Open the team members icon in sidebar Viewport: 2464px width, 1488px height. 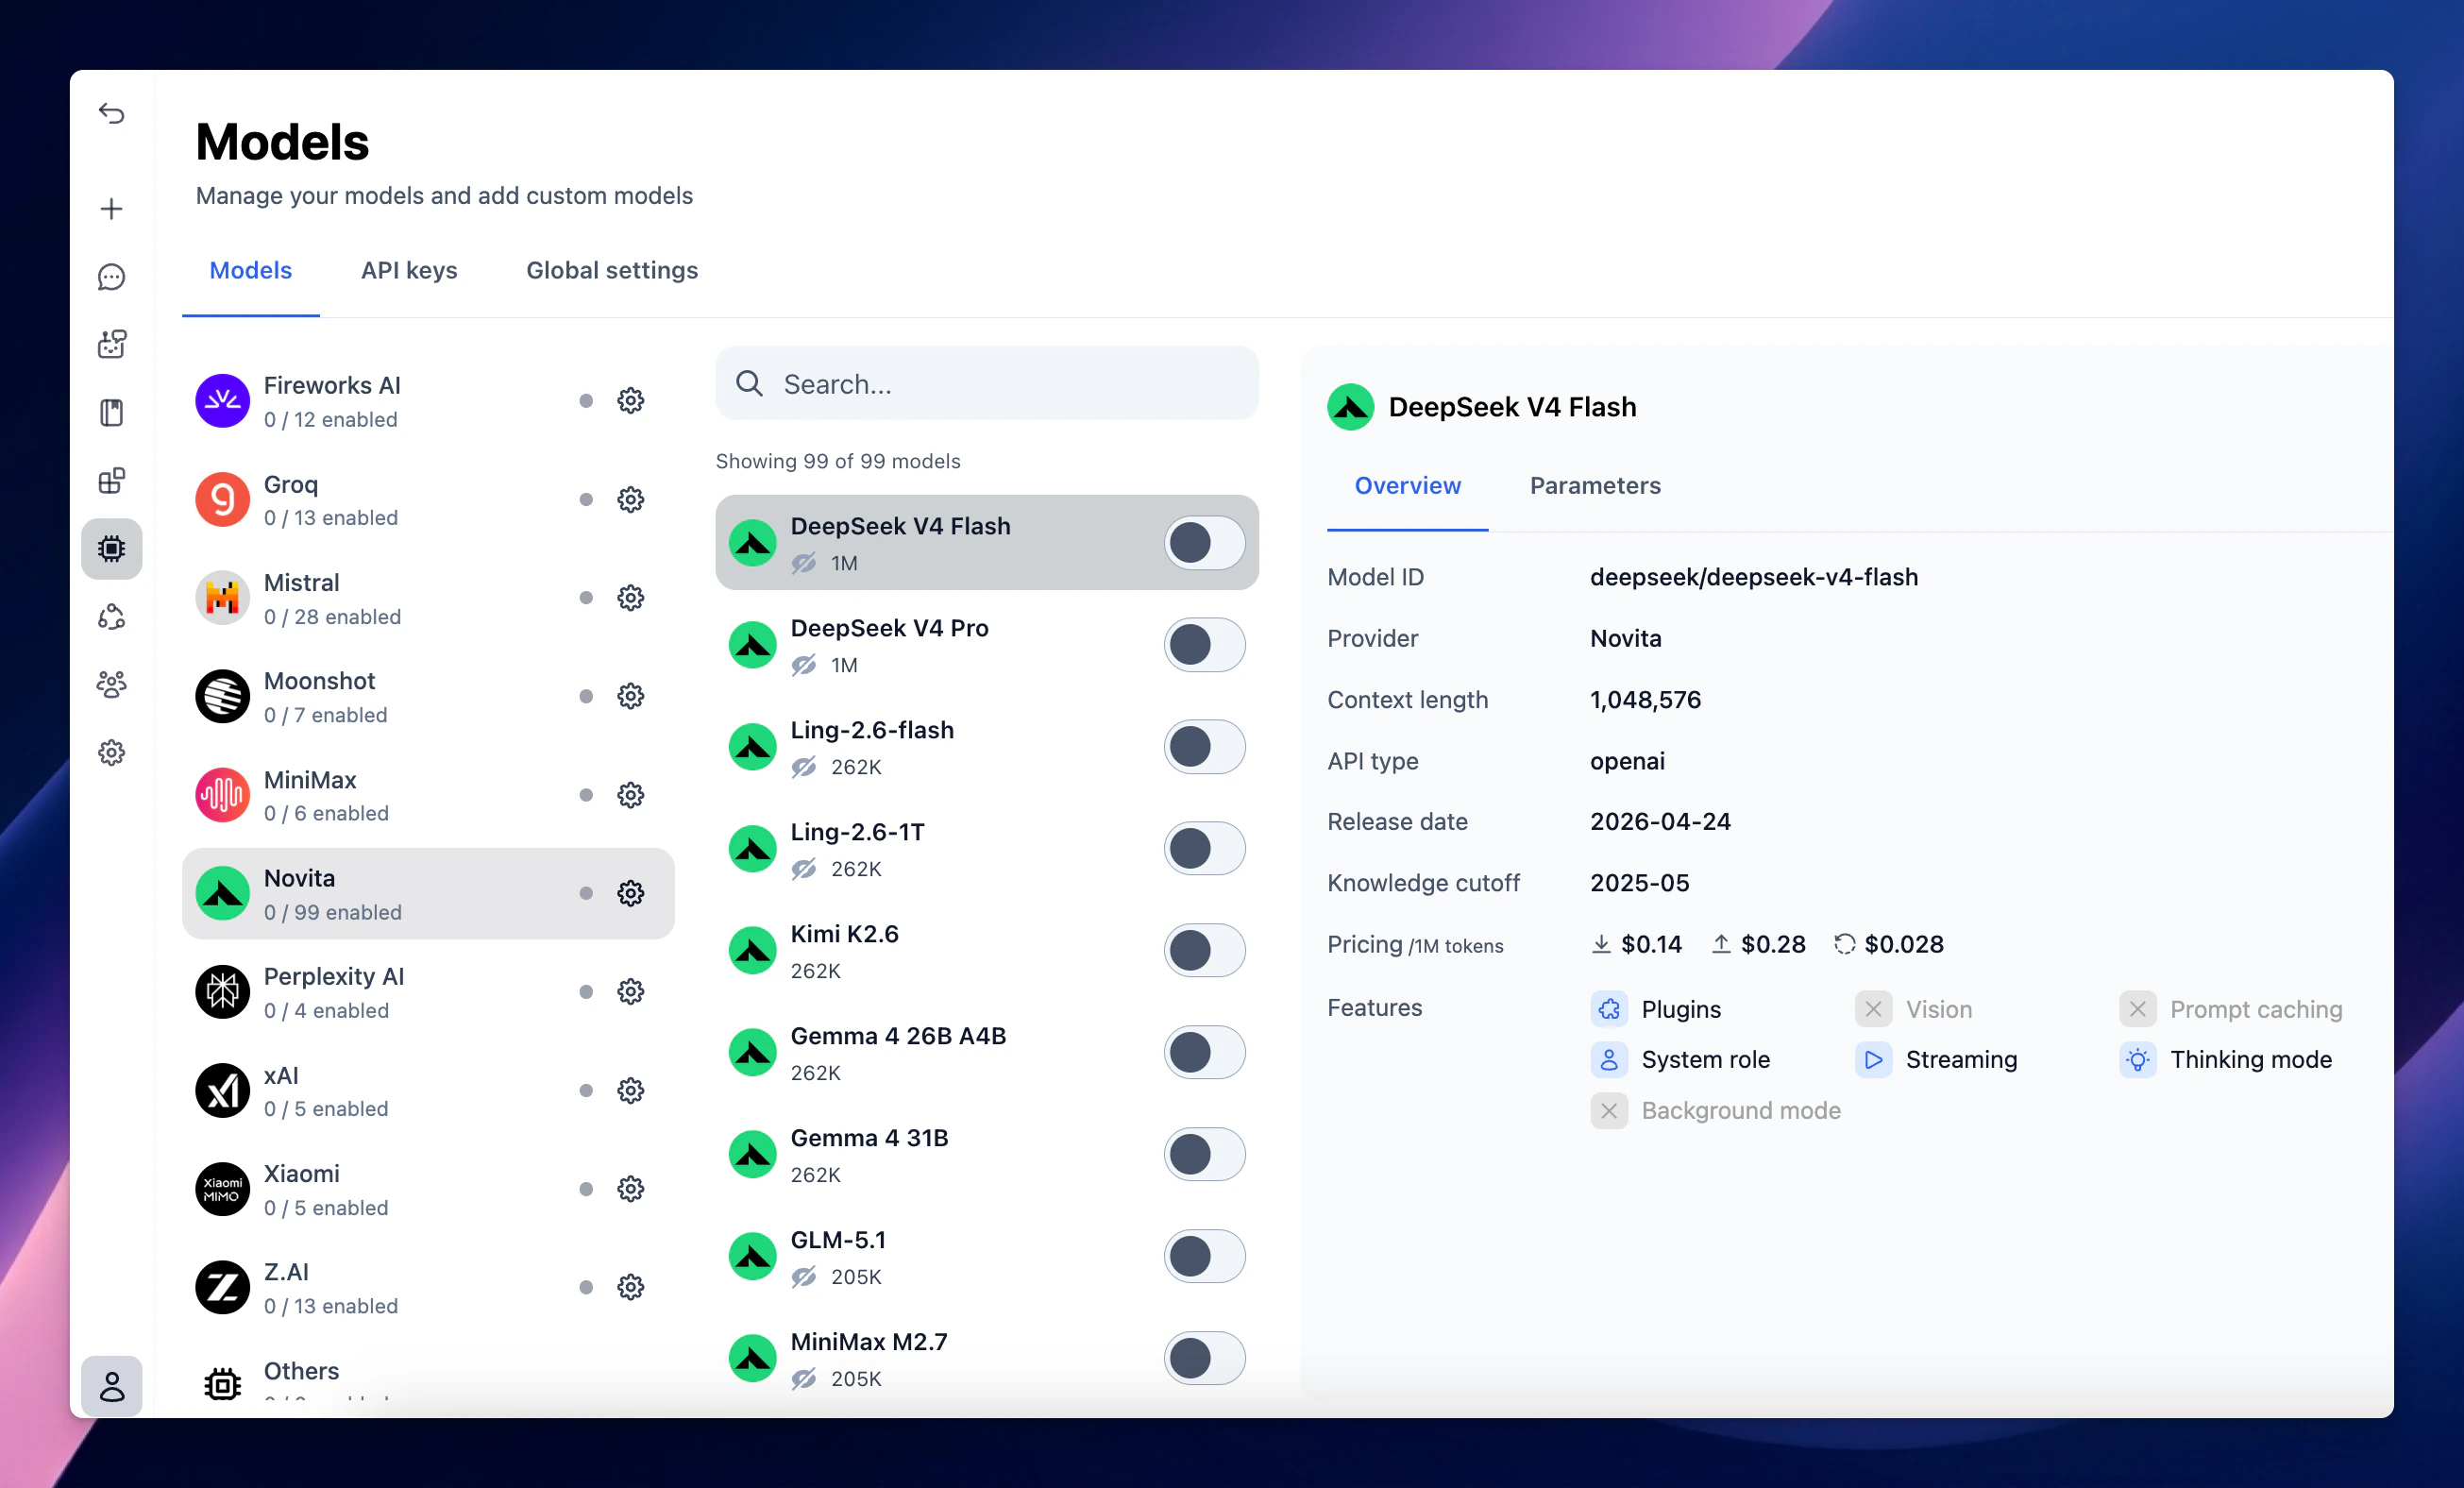click(x=111, y=684)
